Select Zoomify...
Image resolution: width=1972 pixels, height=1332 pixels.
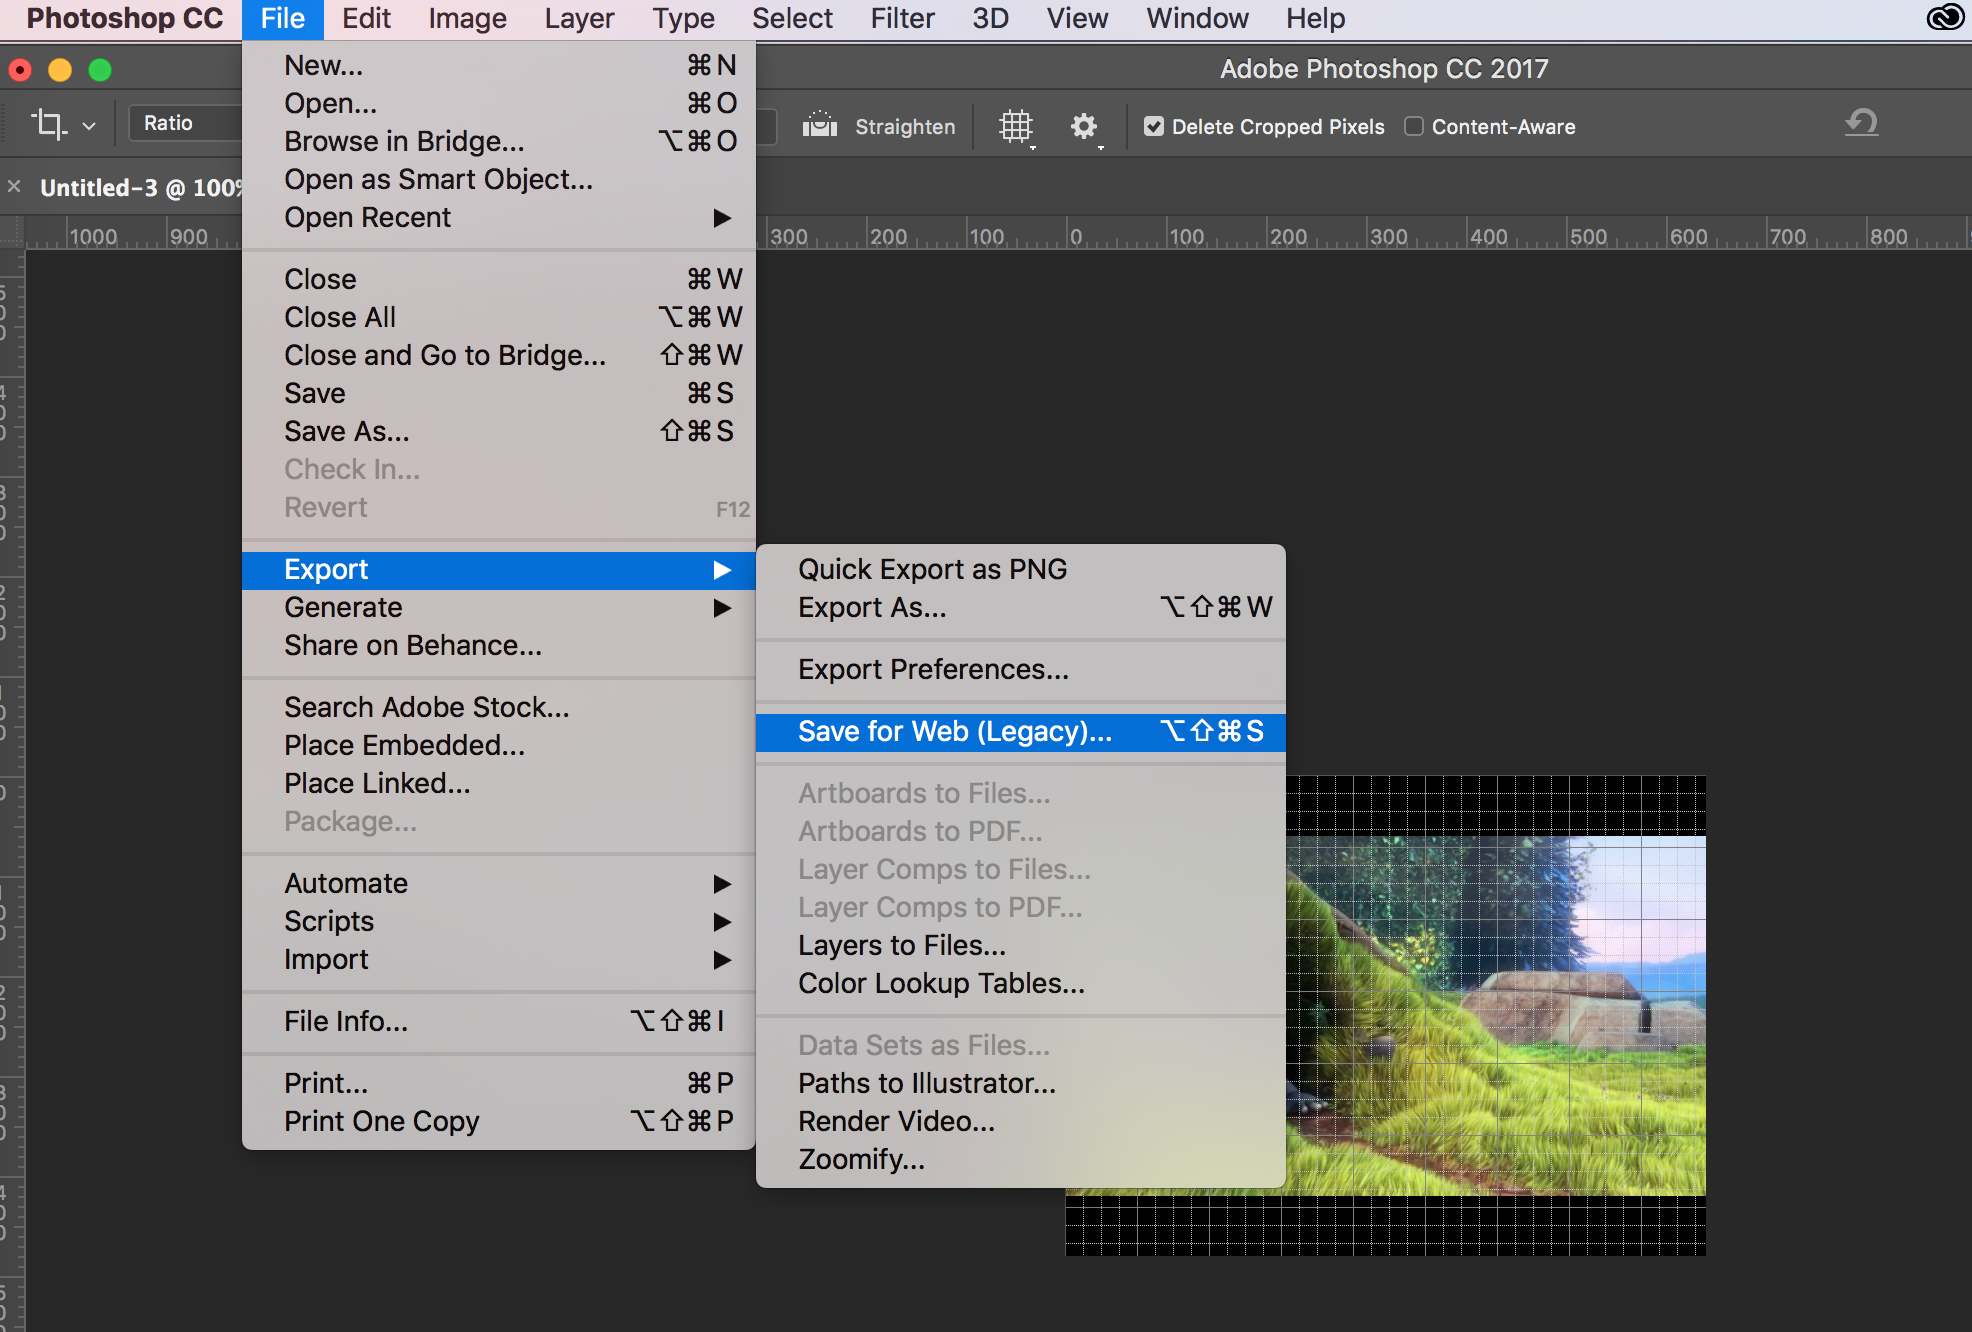click(x=1020, y=1159)
